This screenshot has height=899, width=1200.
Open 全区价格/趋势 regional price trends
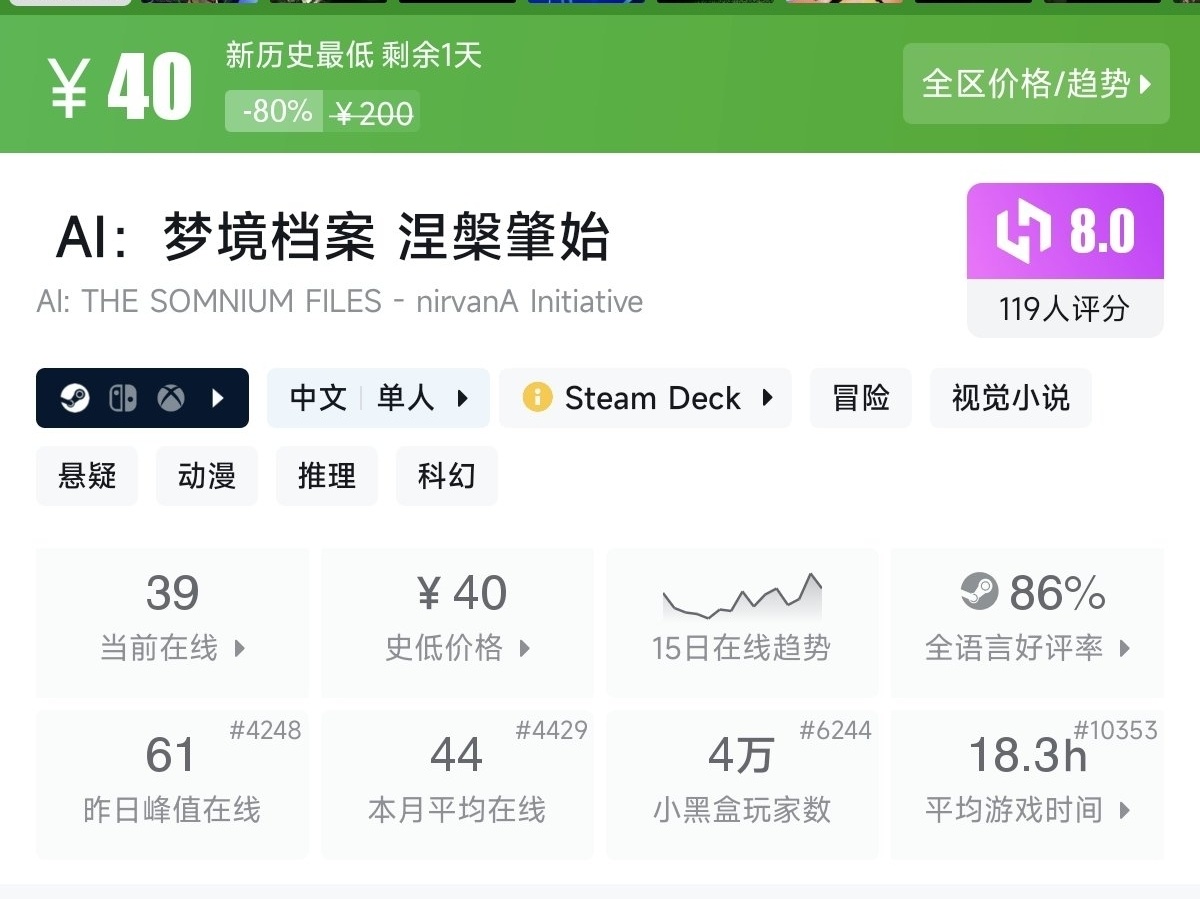1036,84
